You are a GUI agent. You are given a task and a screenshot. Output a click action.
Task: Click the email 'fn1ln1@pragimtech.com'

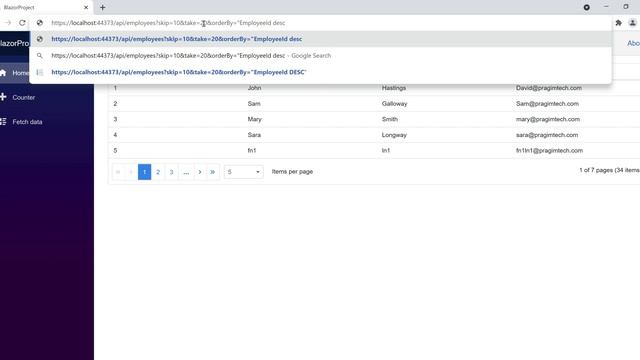pos(549,150)
